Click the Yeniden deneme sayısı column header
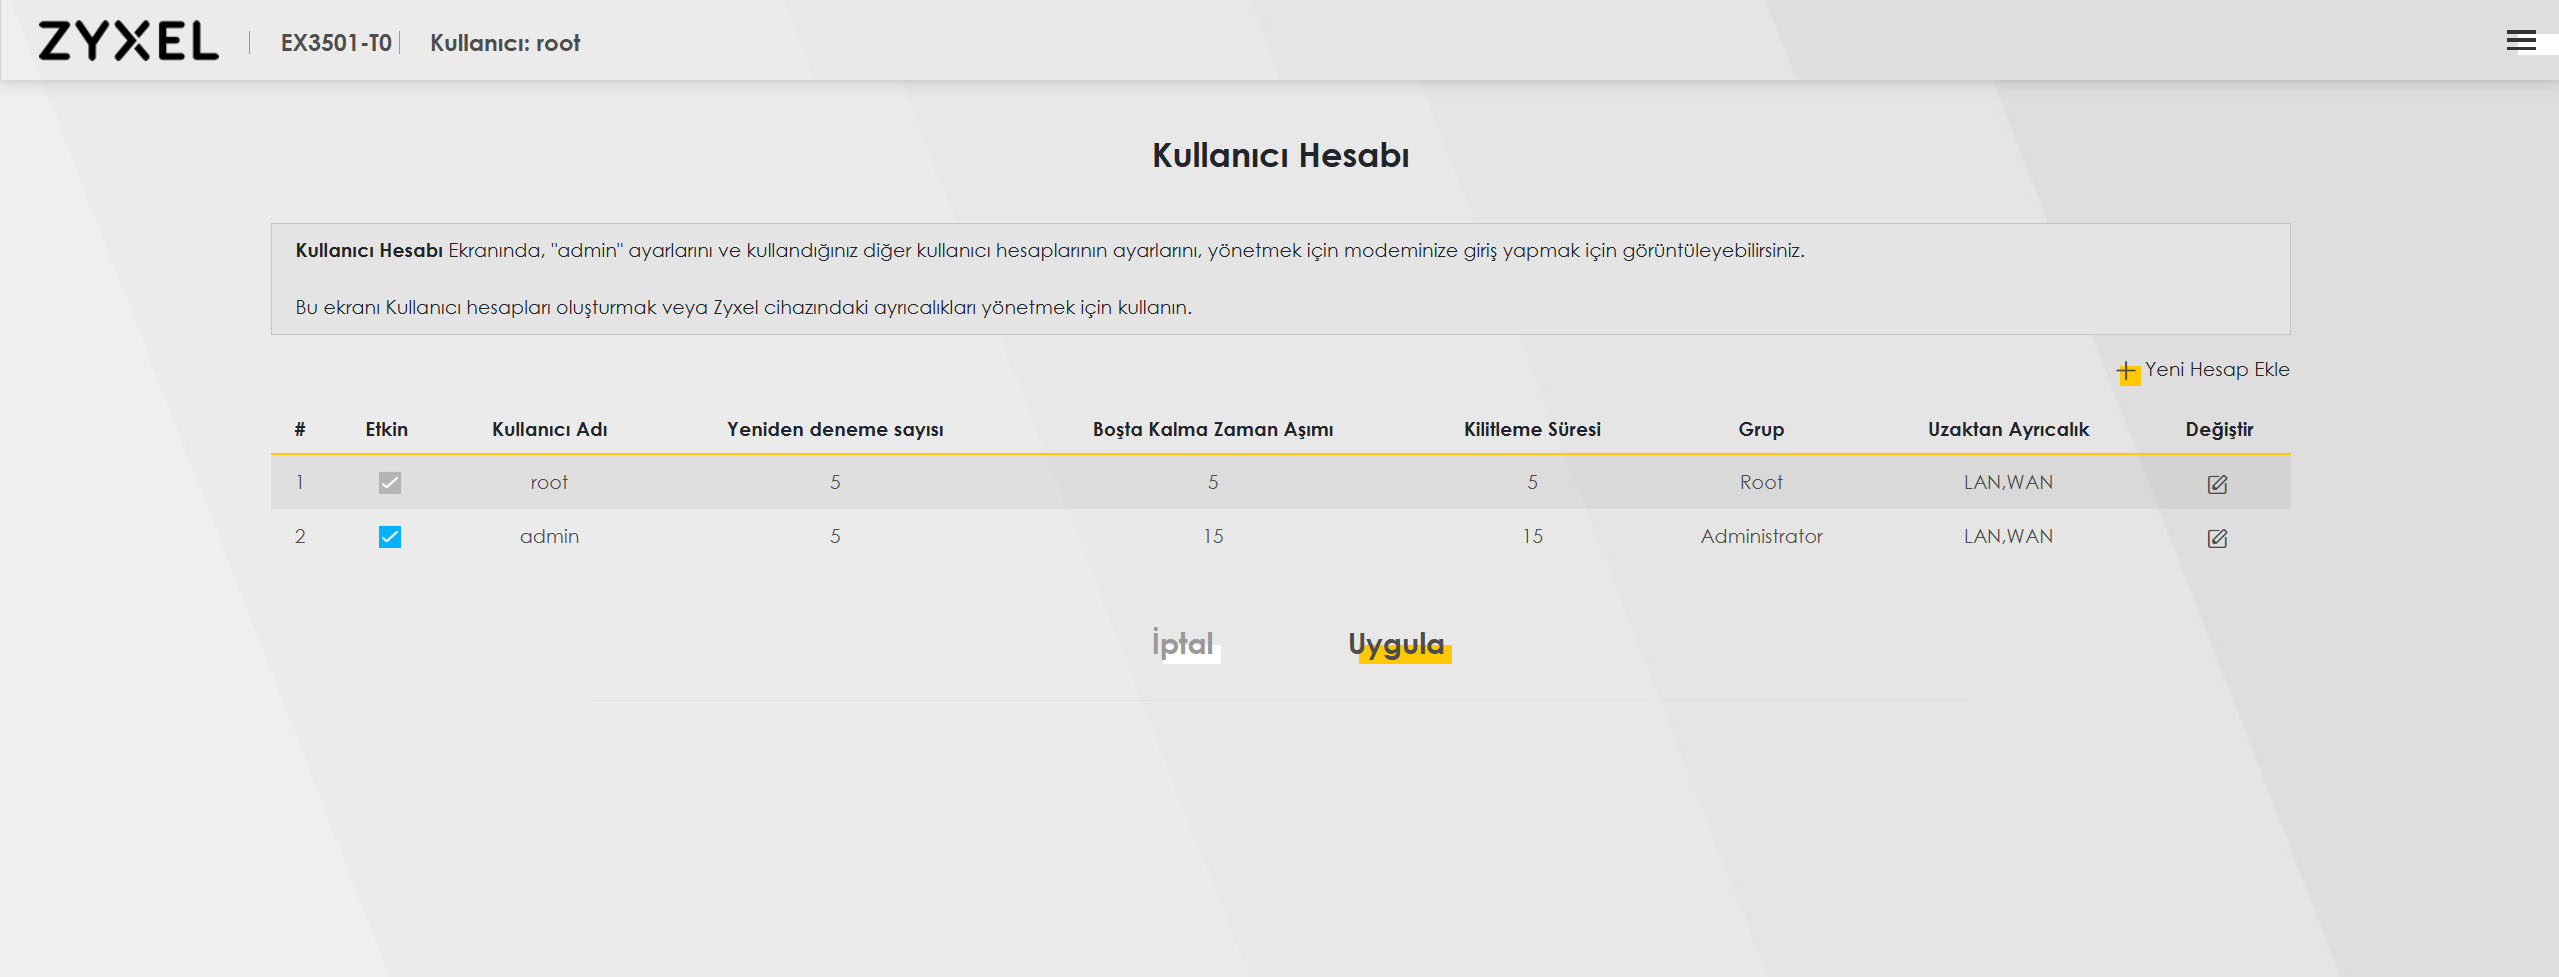 (x=835, y=429)
